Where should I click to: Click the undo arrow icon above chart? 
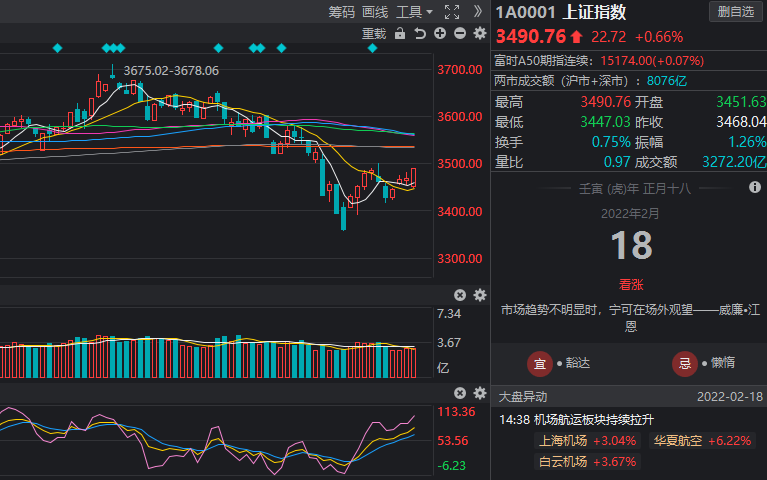click(x=420, y=33)
